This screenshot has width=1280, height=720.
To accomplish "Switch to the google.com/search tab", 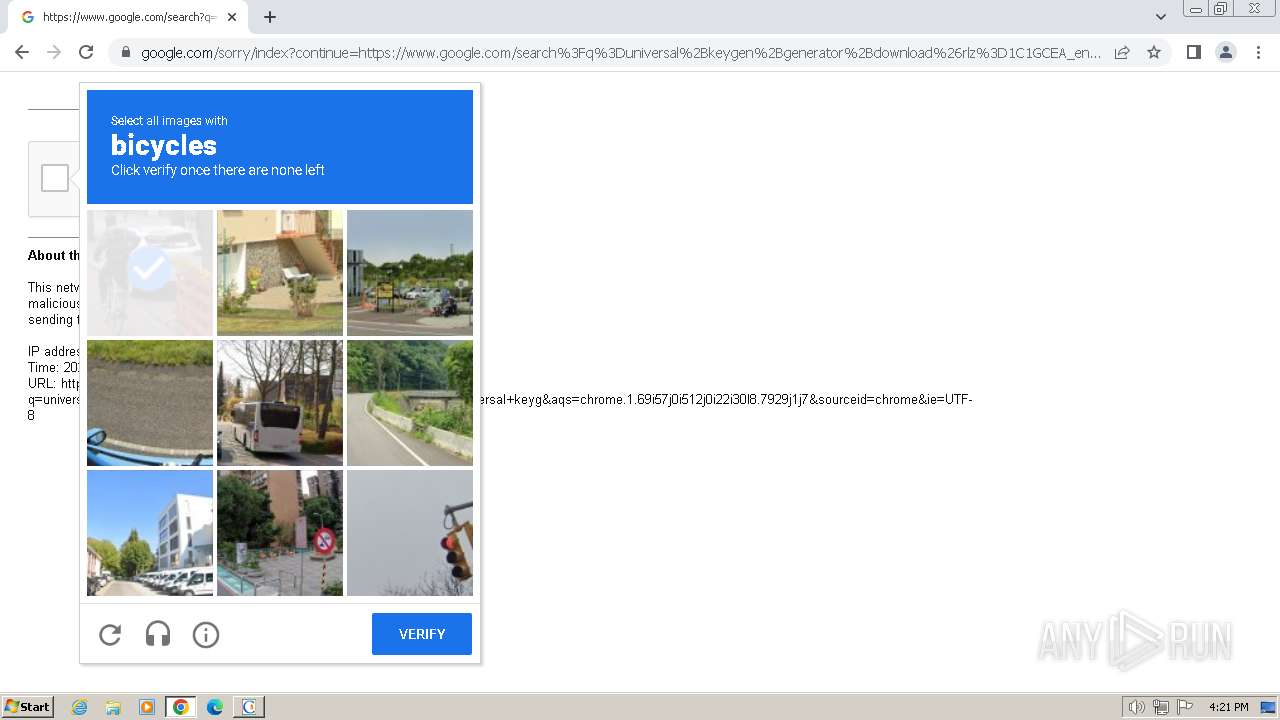I will click(128, 17).
